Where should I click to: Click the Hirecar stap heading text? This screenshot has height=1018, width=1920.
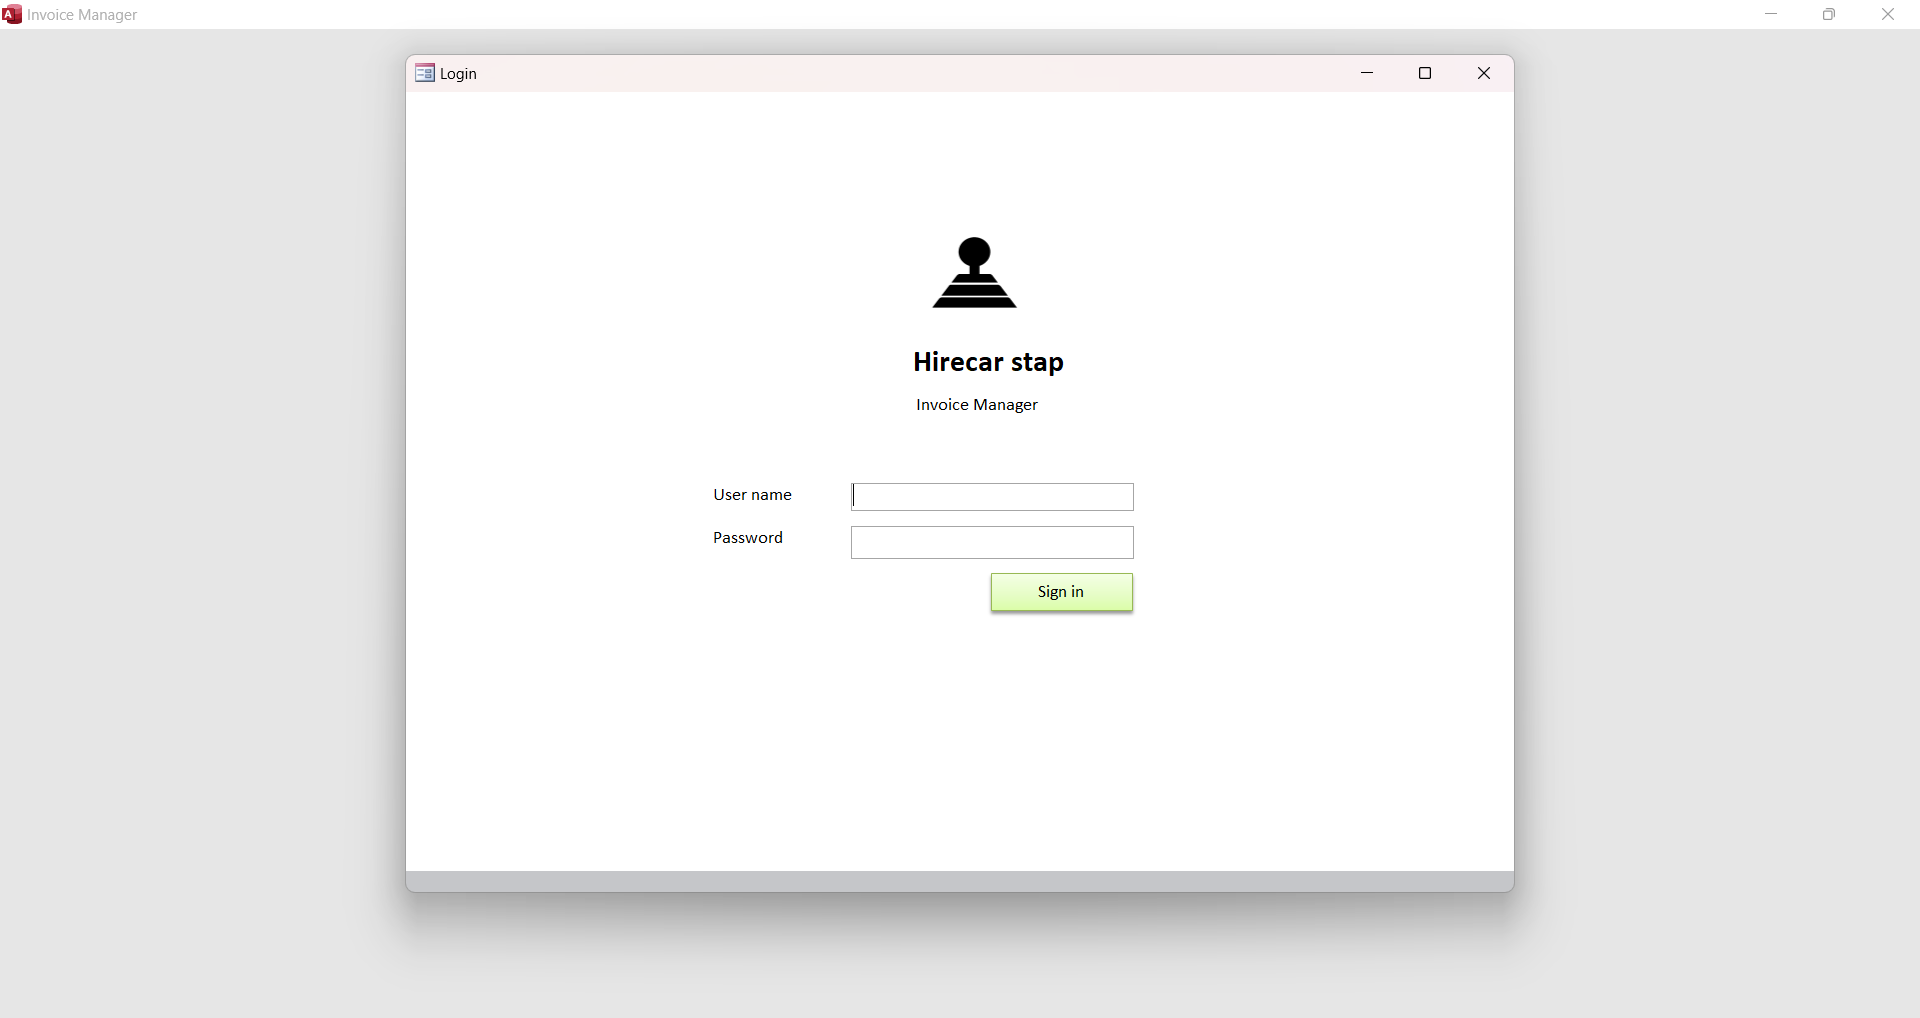coord(988,362)
